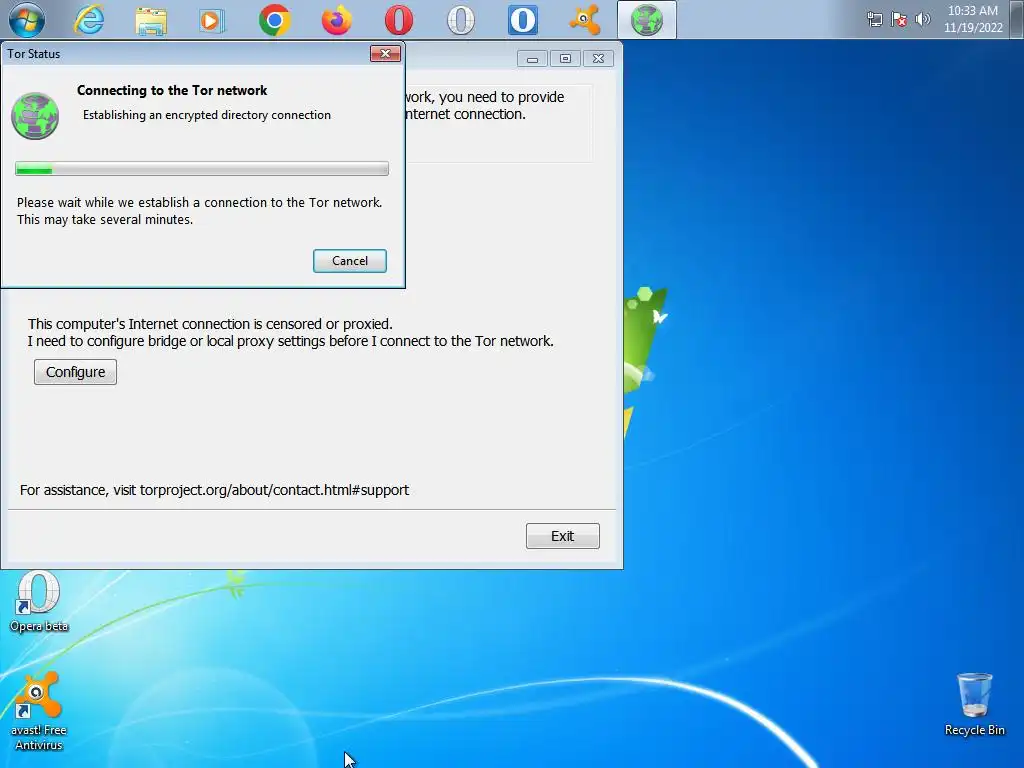Open Windows Explorer folder in taskbar
The height and width of the screenshot is (768, 1024).
(x=151, y=20)
